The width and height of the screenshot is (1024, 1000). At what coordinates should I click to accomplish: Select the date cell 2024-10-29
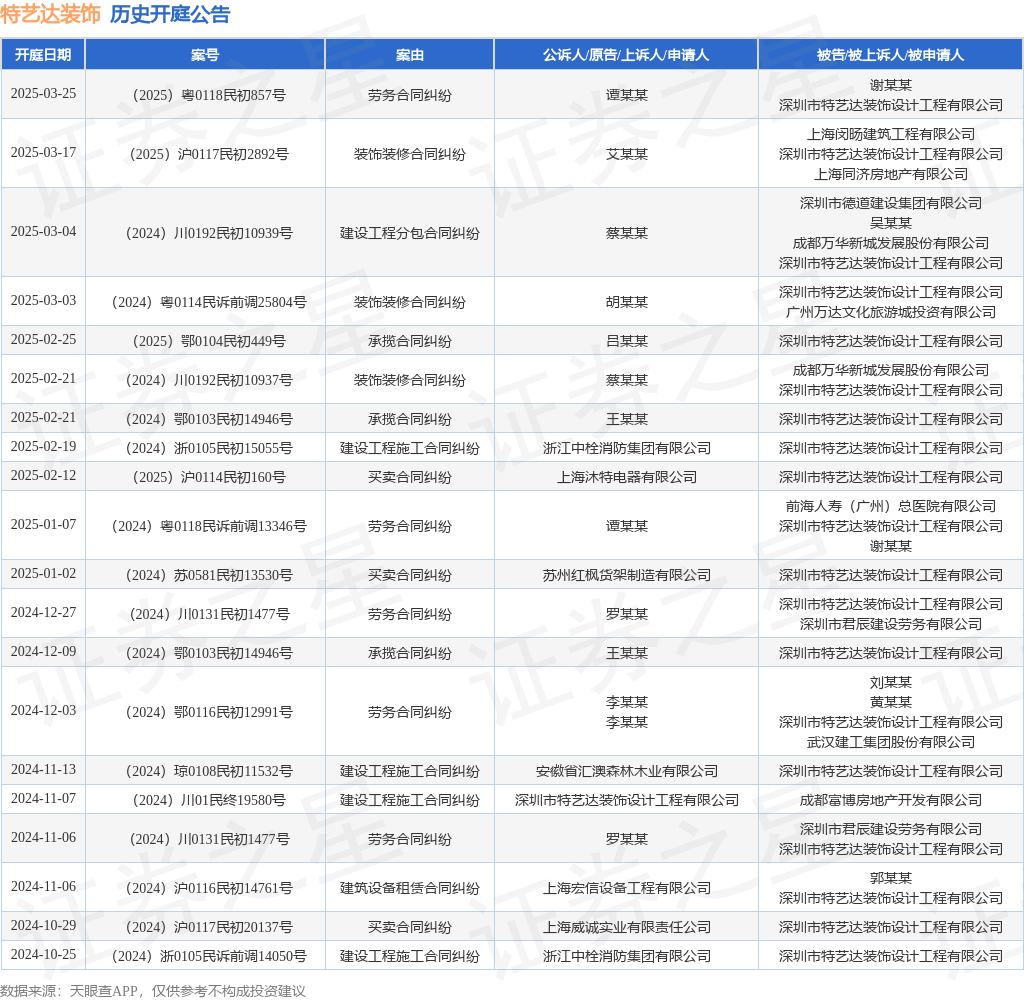43,926
